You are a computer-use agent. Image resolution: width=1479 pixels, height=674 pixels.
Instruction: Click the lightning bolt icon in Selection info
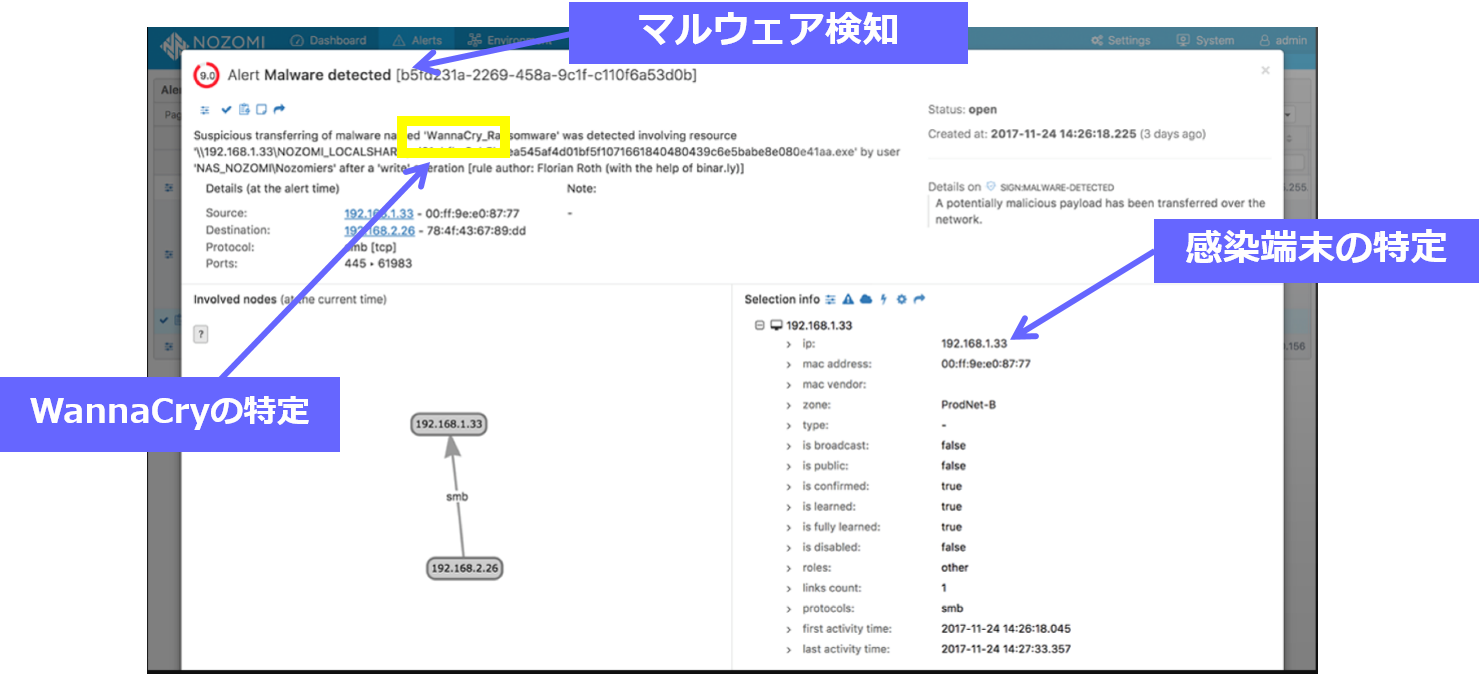click(884, 299)
